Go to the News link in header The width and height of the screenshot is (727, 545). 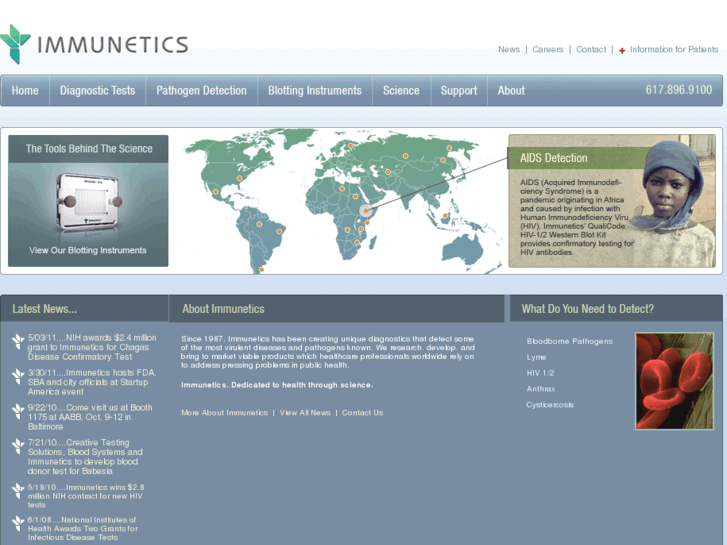[509, 50]
